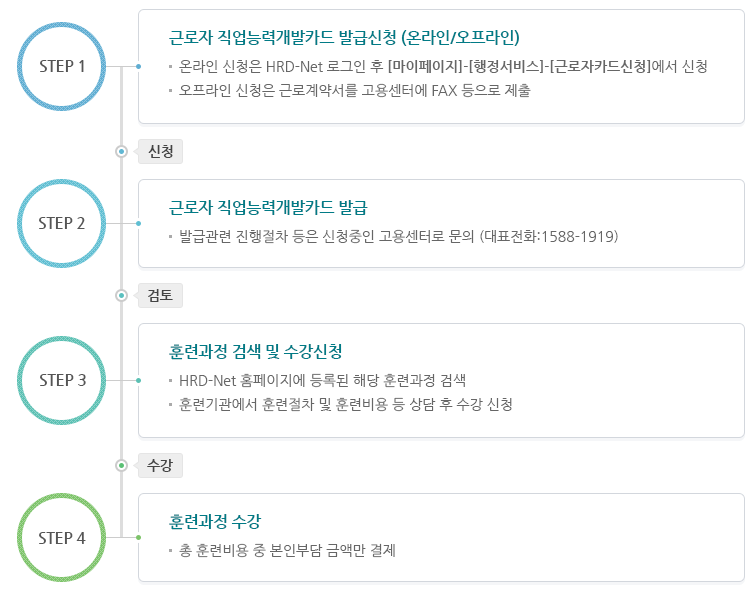753x592 pixels.
Task: Click the green timeline dot beside 수강
Action: [x=121, y=465]
